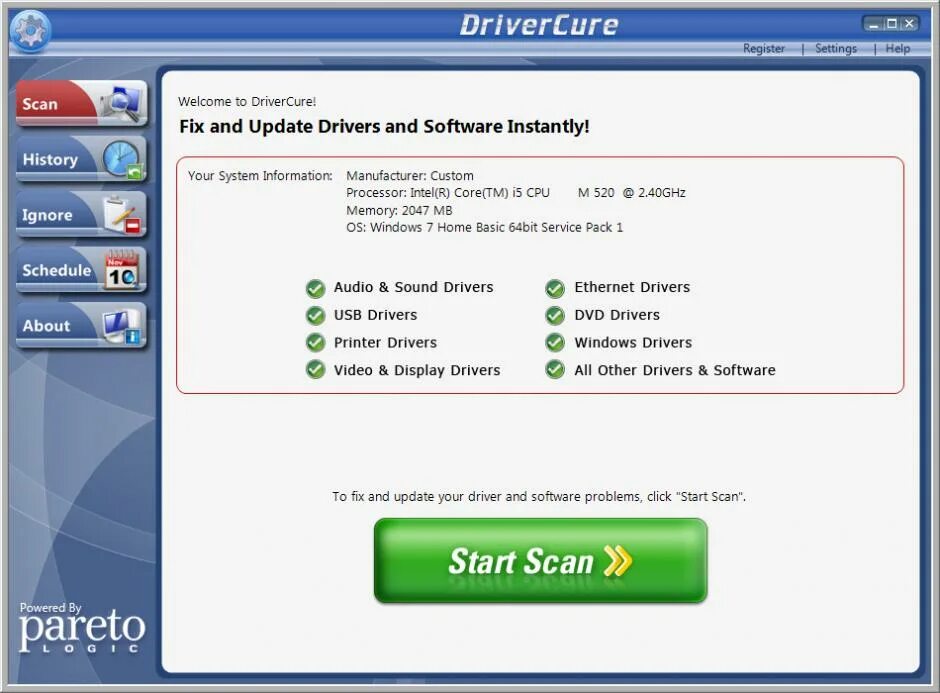Click checkmark beside Windows Drivers
The height and width of the screenshot is (693, 940).
pos(555,342)
